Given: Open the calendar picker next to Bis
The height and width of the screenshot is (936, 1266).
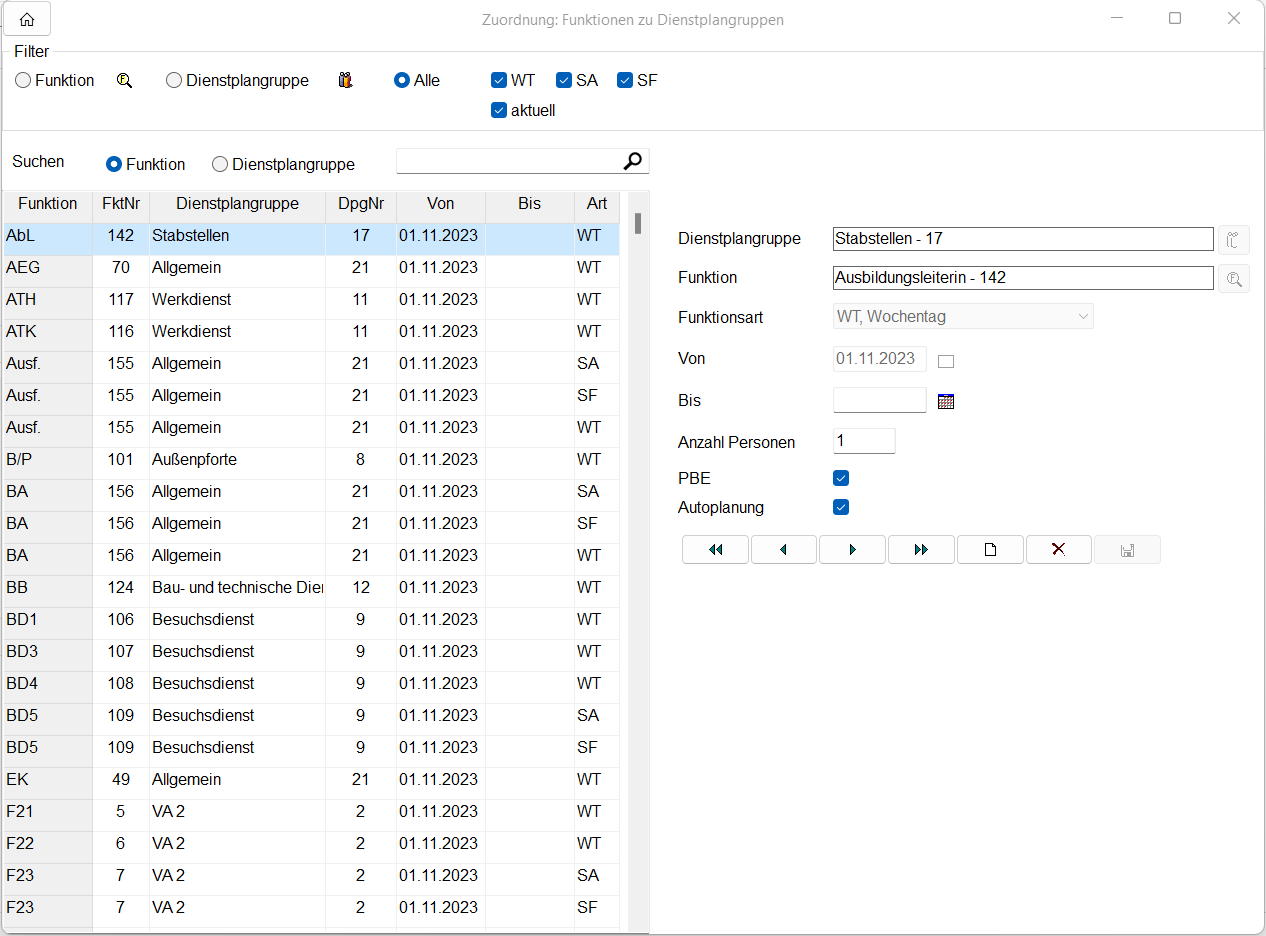Looking at the screenshot, I should click(946, 401).
